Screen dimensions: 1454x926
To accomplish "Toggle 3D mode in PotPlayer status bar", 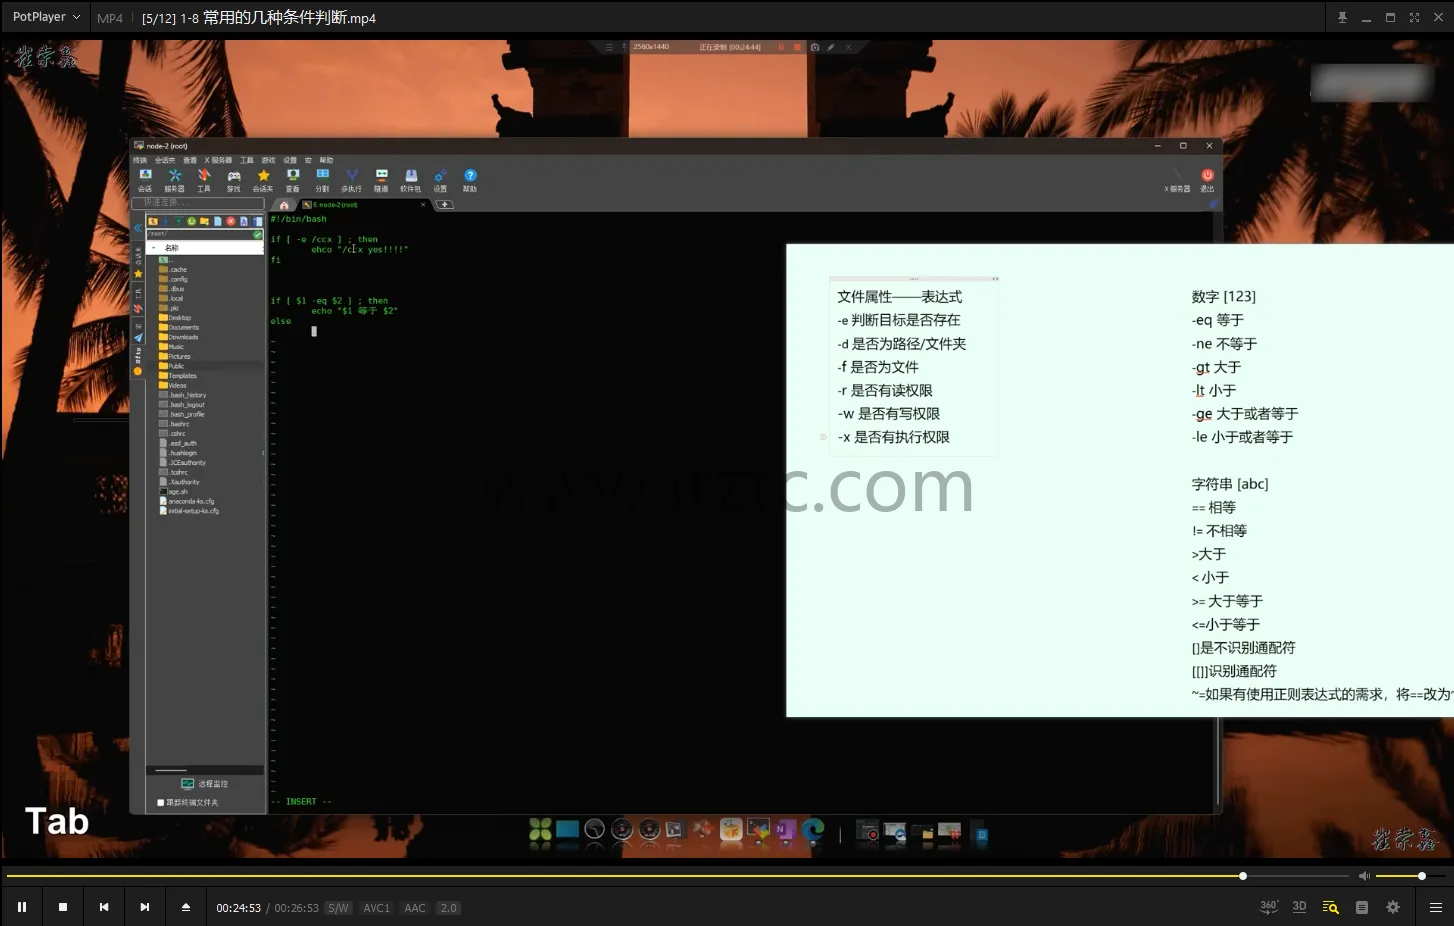I will coord(1299,906).
